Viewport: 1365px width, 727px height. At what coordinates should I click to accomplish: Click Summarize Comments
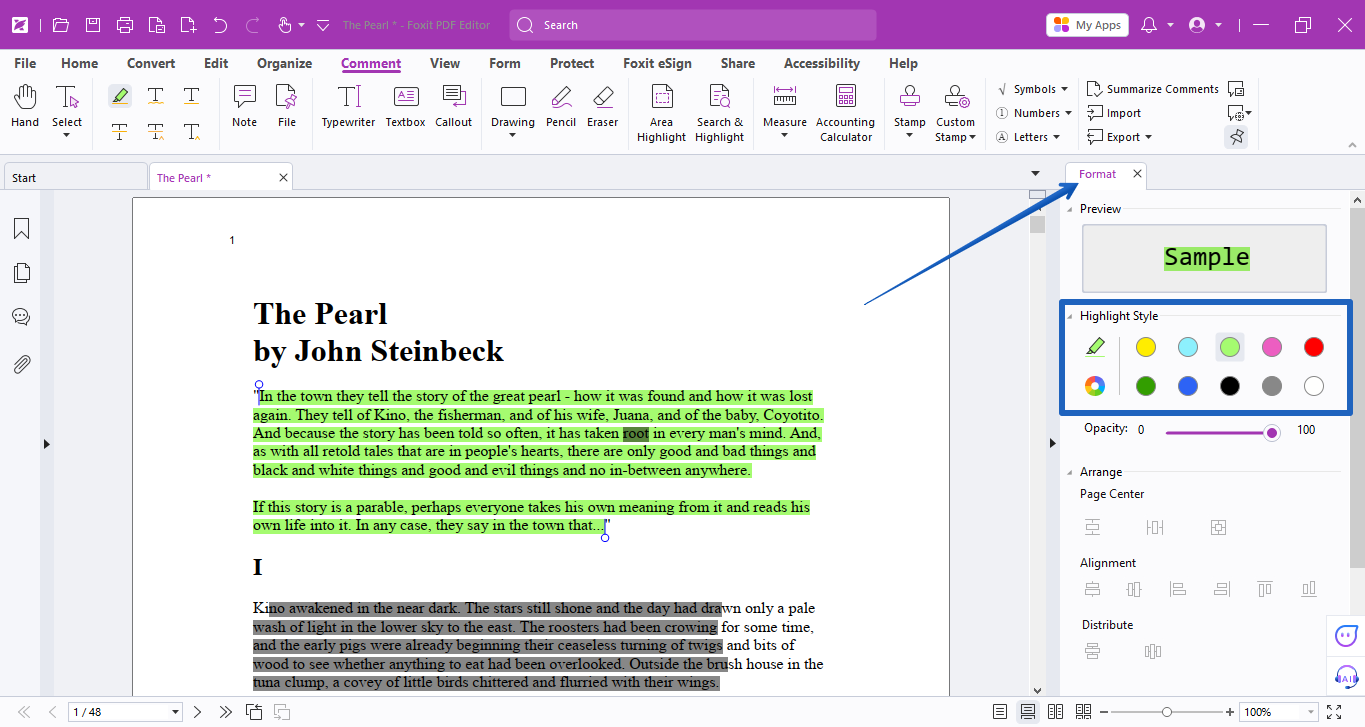coord(1152,89)
